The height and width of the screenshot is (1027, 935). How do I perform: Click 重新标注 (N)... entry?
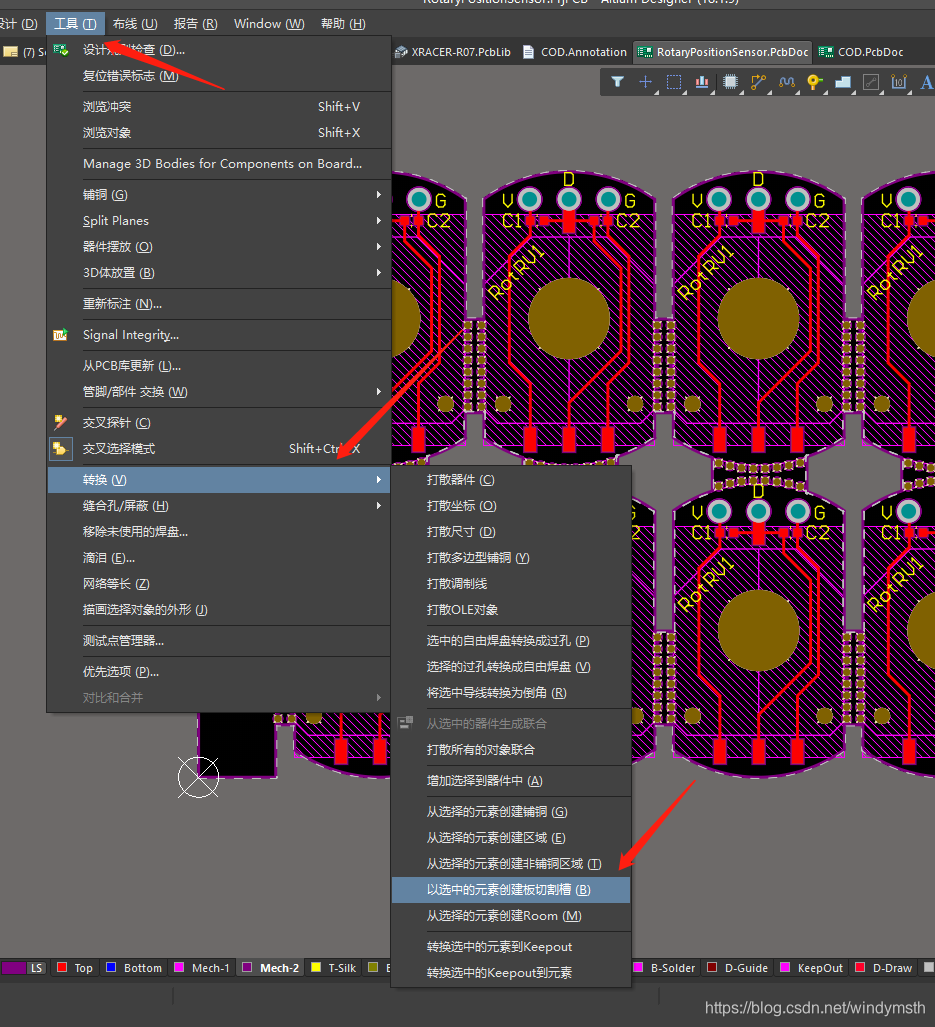tap(219, 304)
